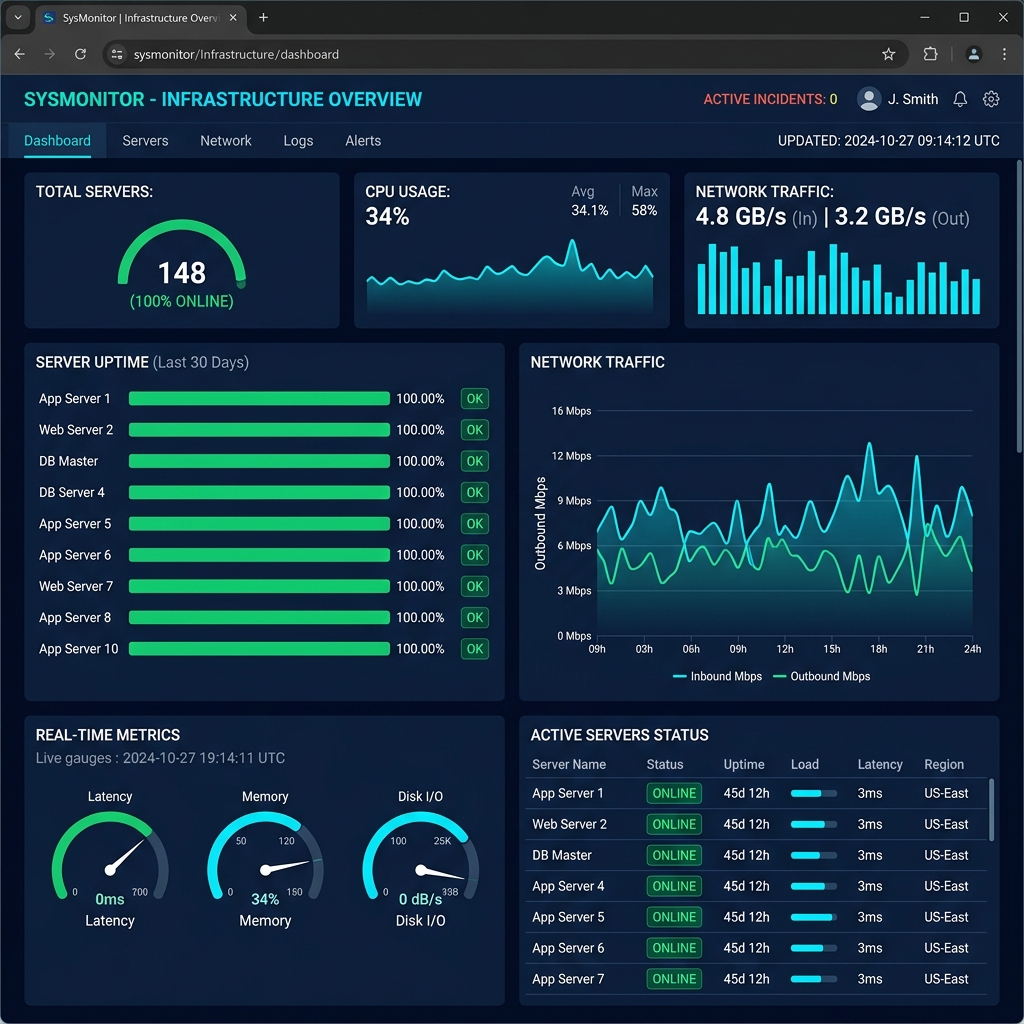Click the App Server 6 status row name
The width and height of the screenshot is (1024, 1024).
coord(568,948)
